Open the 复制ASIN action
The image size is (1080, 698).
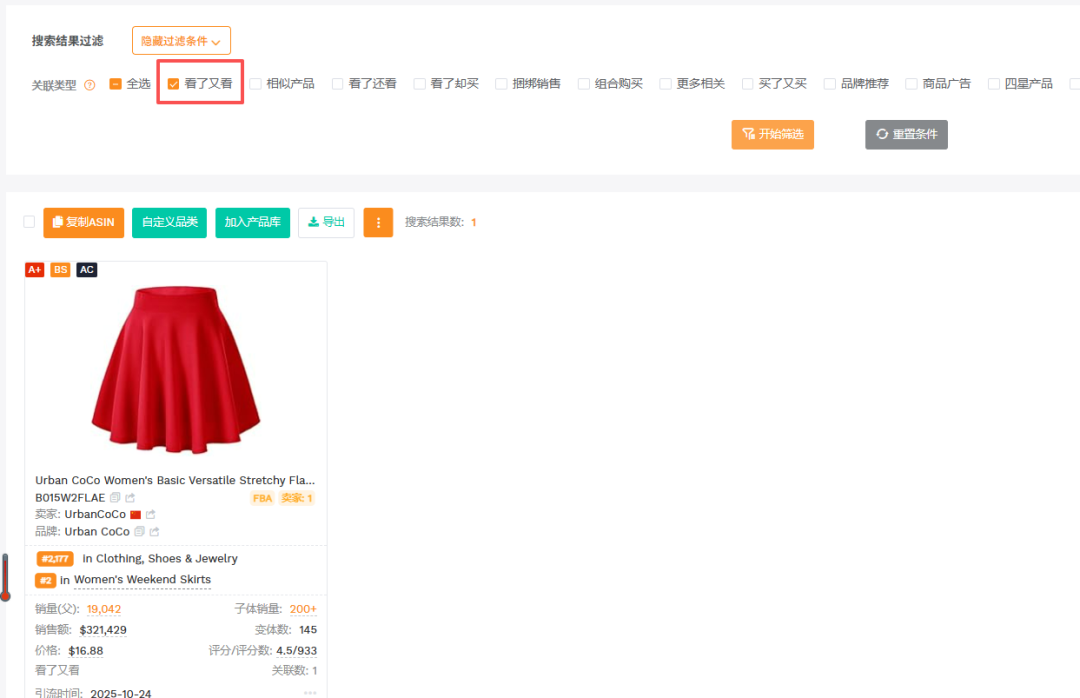pos(83,222)
